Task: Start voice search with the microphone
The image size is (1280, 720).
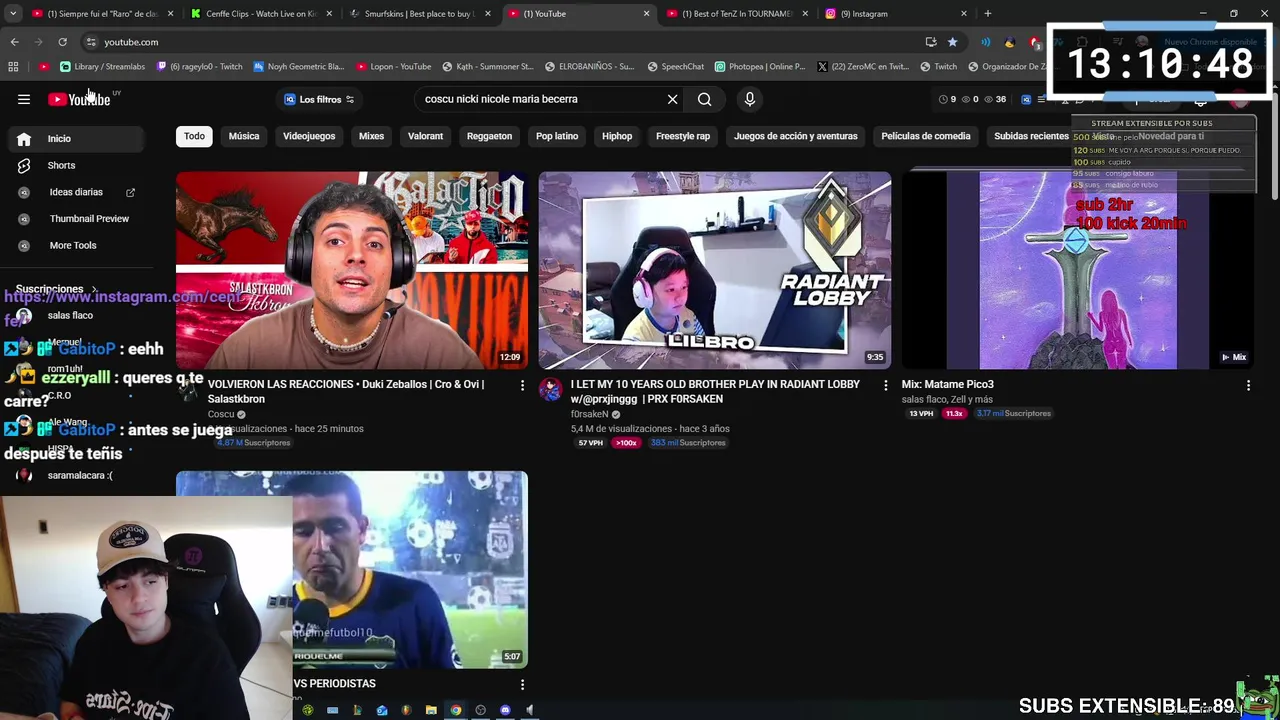Action: tap(750, 99)
